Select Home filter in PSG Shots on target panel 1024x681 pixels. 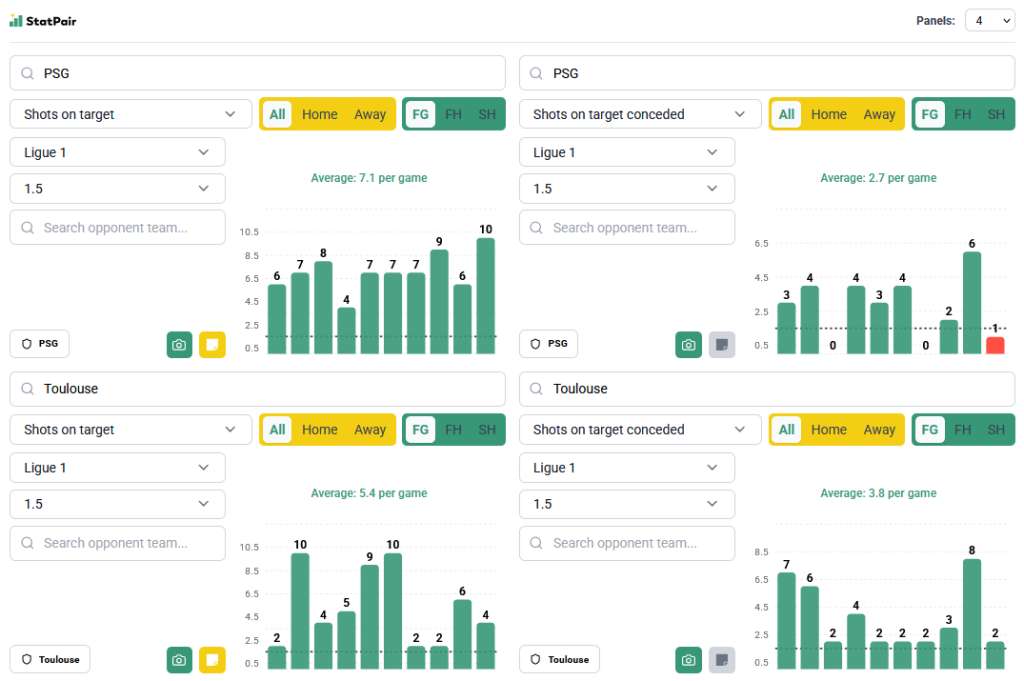tap(320, 114)
